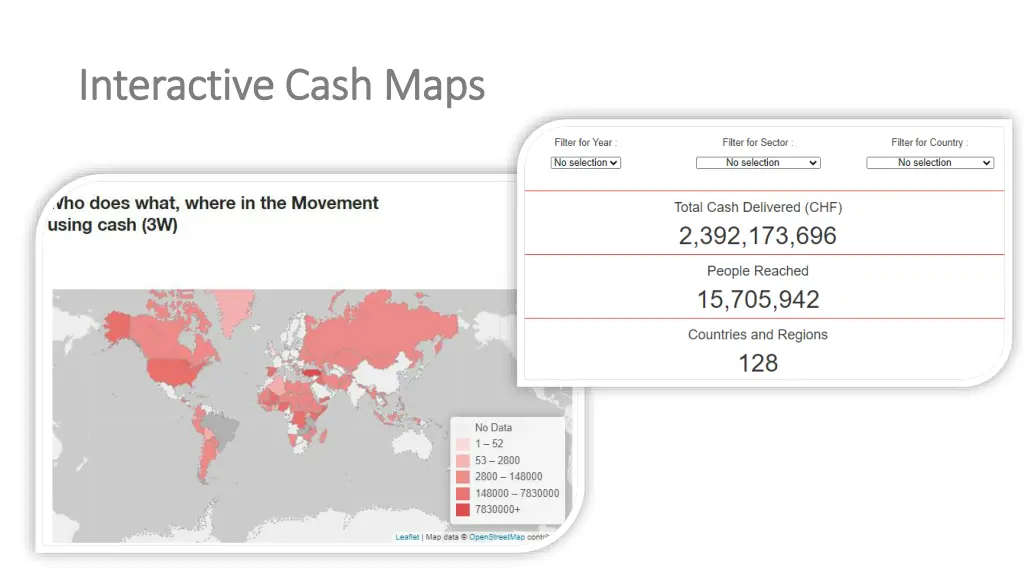Click Turkey on the map
The width and height of the screenshot is (1024, 576).
(311, 373)
